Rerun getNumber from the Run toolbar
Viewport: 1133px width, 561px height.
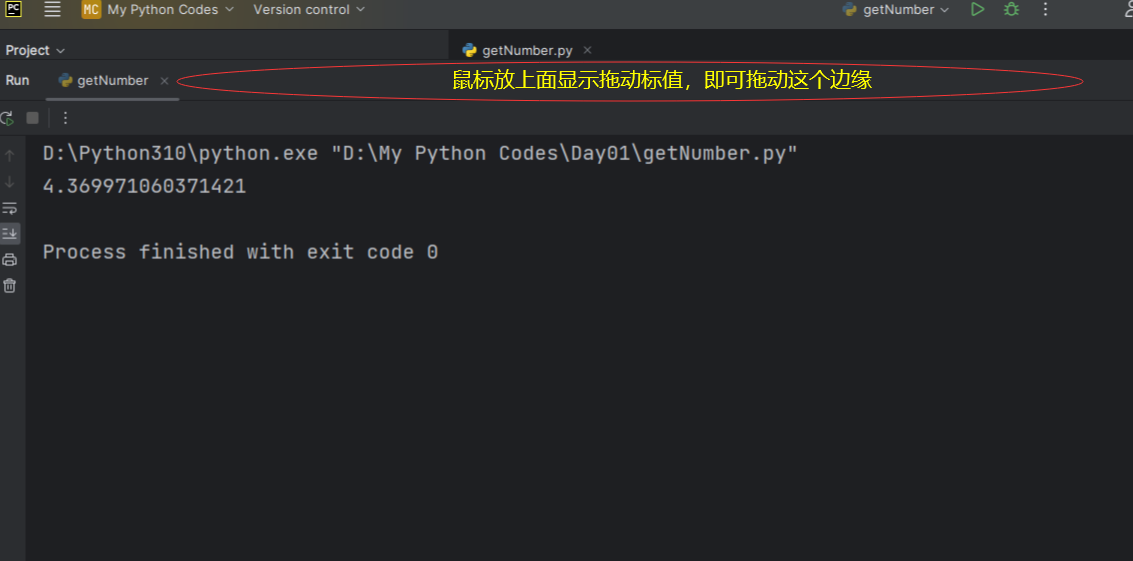tap(7, 118)
